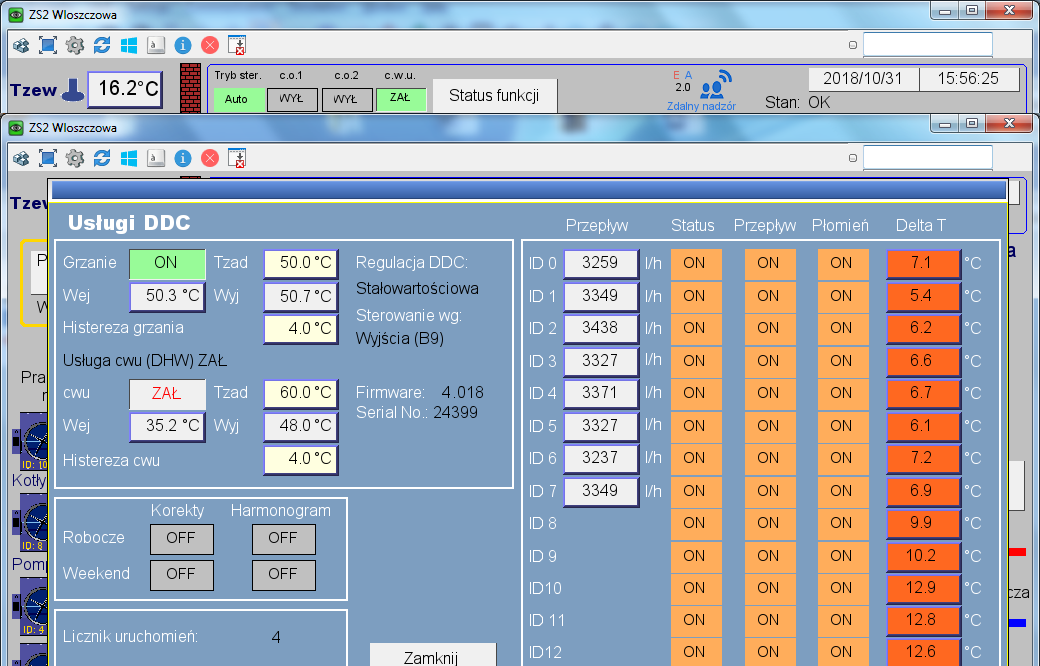This screenshot has width=1040, height=666.
Task: Toggle c.o.1 WYŁ switch
Action: (292, 100)
